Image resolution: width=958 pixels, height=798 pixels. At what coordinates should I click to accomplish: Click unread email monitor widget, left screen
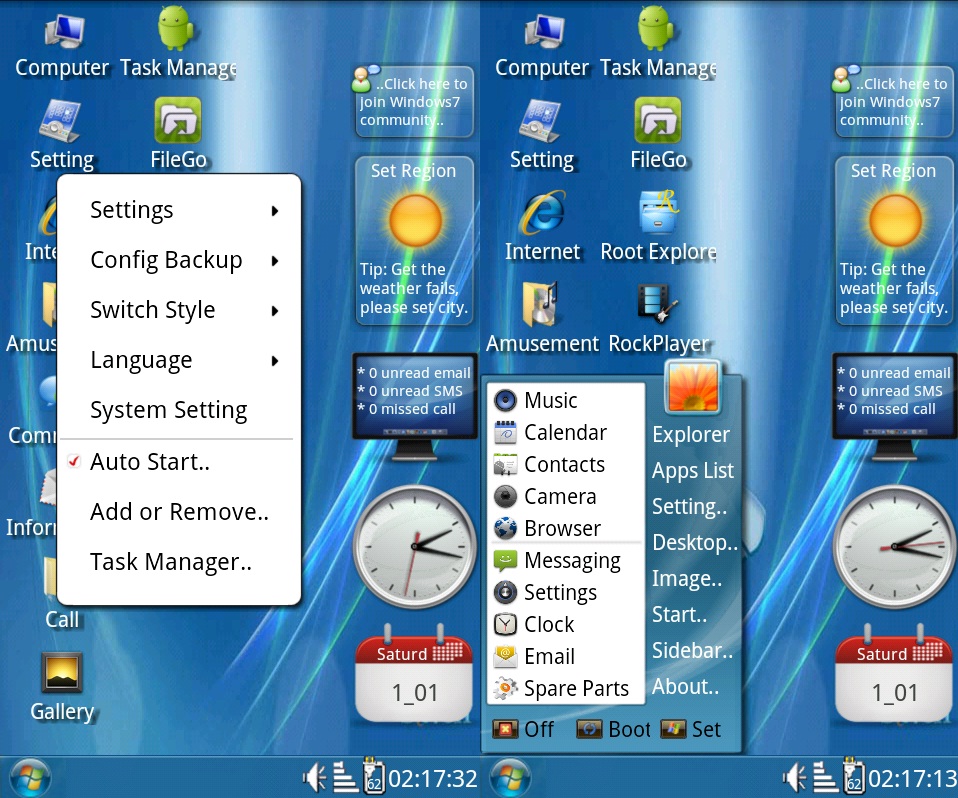415,406
